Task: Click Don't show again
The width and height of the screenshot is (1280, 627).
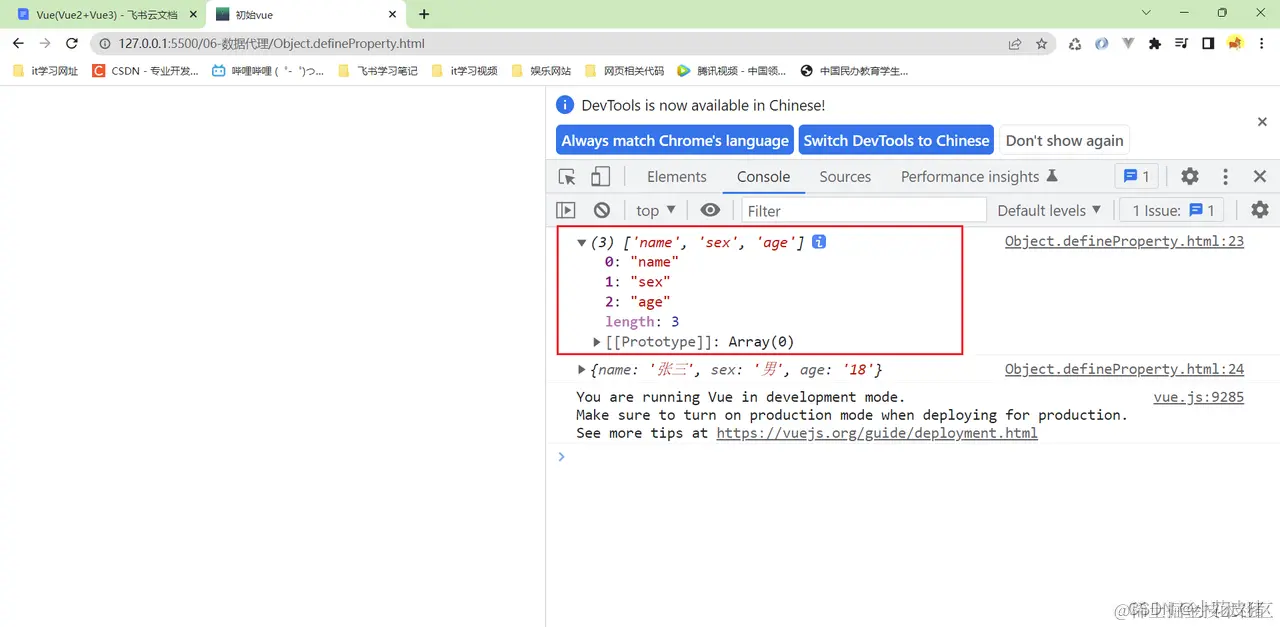Action: (1064, 141)
